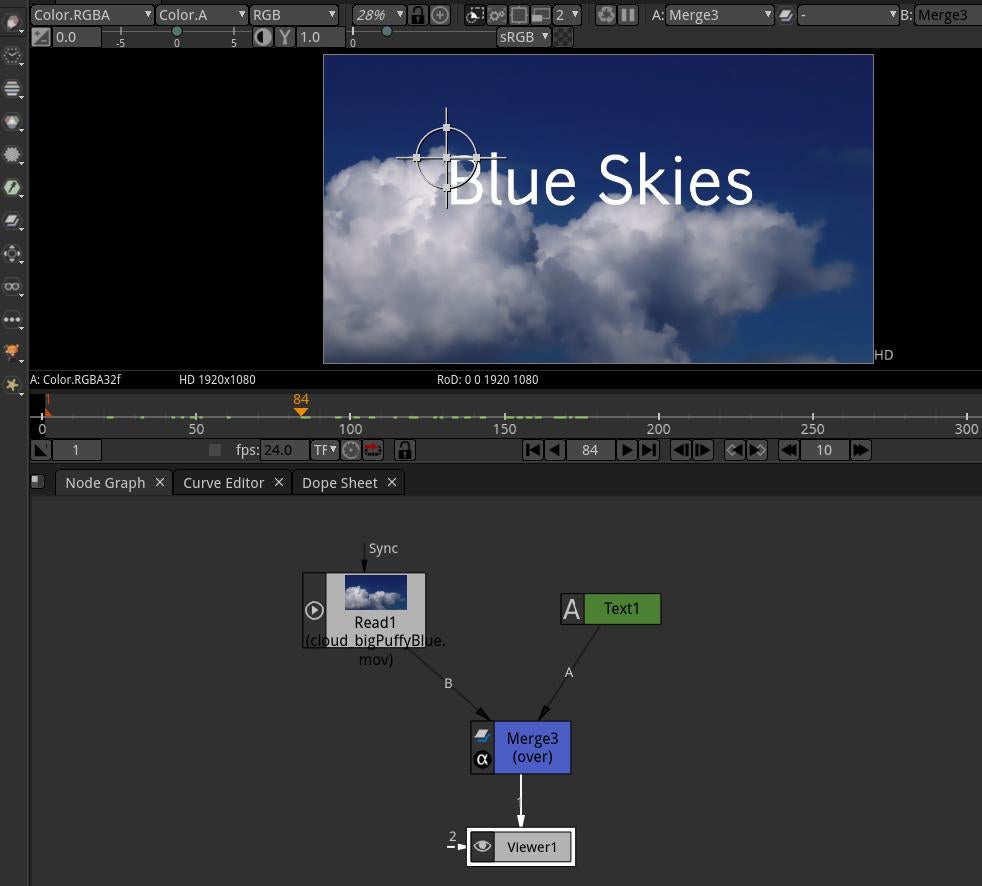Click the fps value input field
Viewport: 982px width, 886px height.
coord(284,450)
